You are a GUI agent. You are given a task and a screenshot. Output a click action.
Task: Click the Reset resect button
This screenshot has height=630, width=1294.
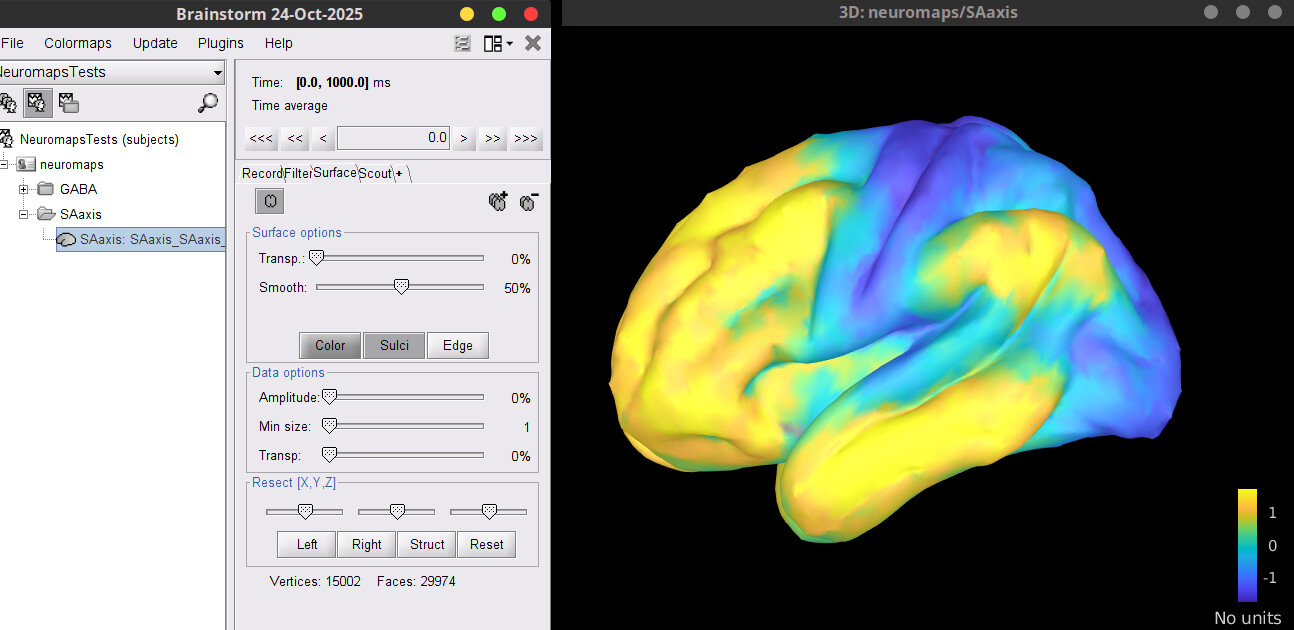coord(486,544)
